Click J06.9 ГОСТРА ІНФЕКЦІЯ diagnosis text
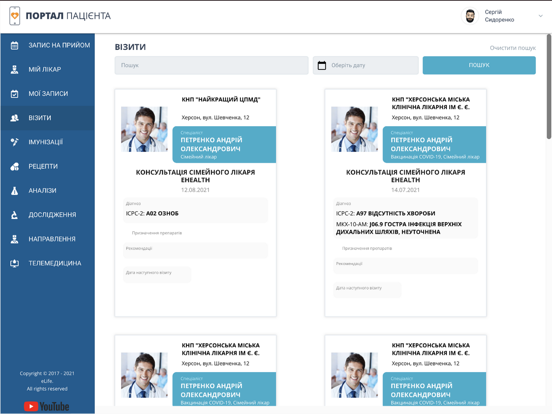Screen dimensions: 552x414 point(399,228)
